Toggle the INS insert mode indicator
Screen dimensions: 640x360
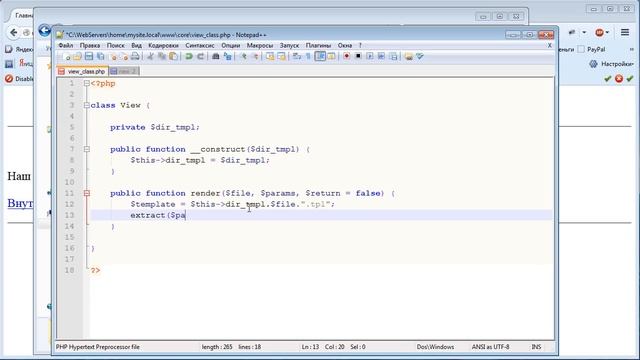536,347
